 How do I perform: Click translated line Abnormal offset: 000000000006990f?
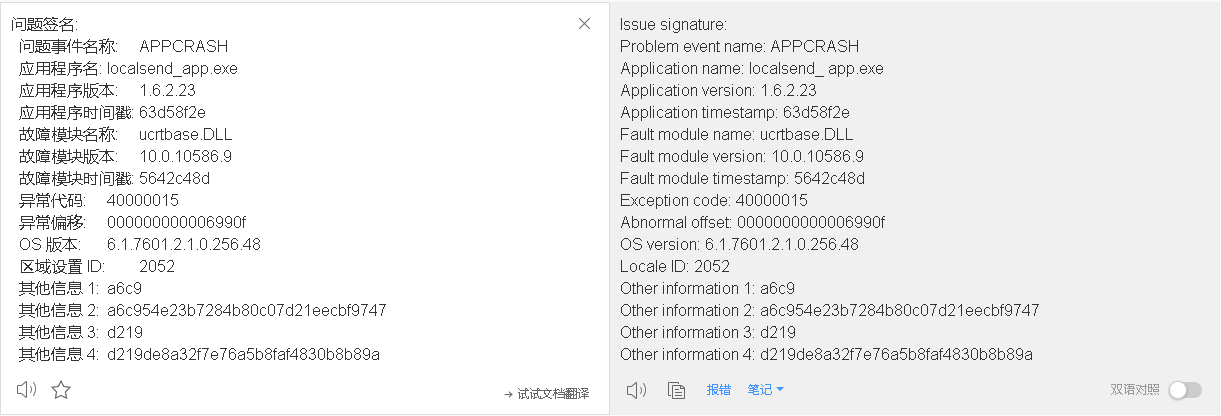[752, 222]
